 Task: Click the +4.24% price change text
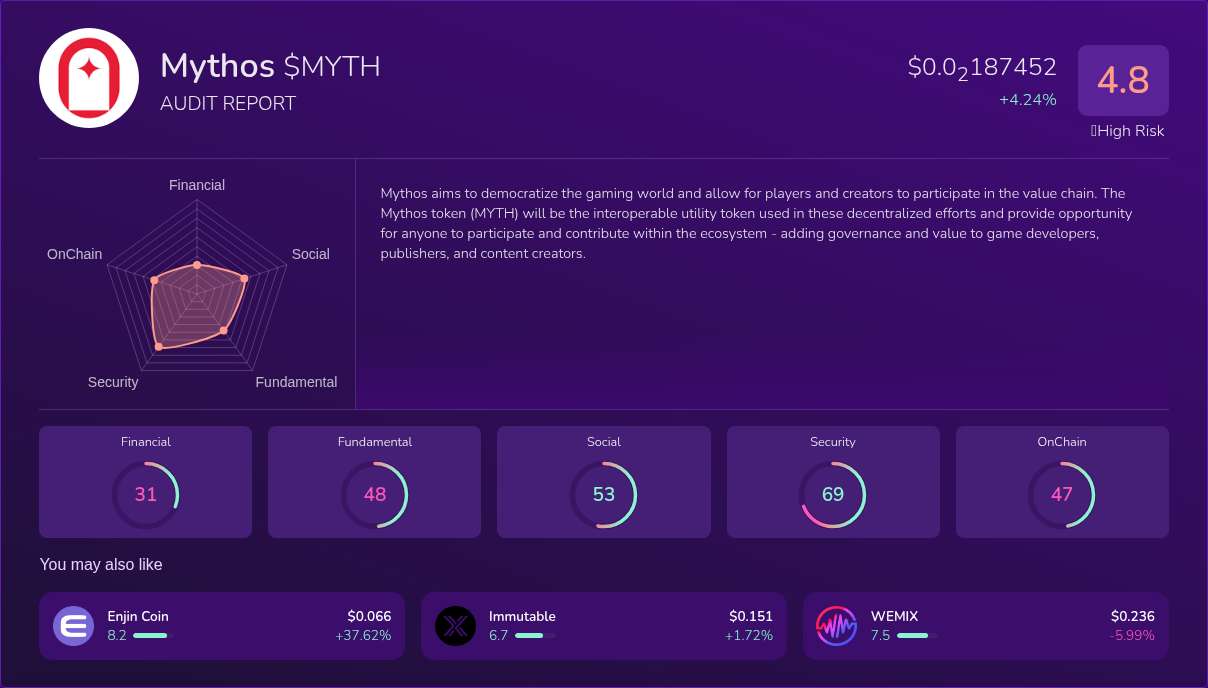[1027, 99]
